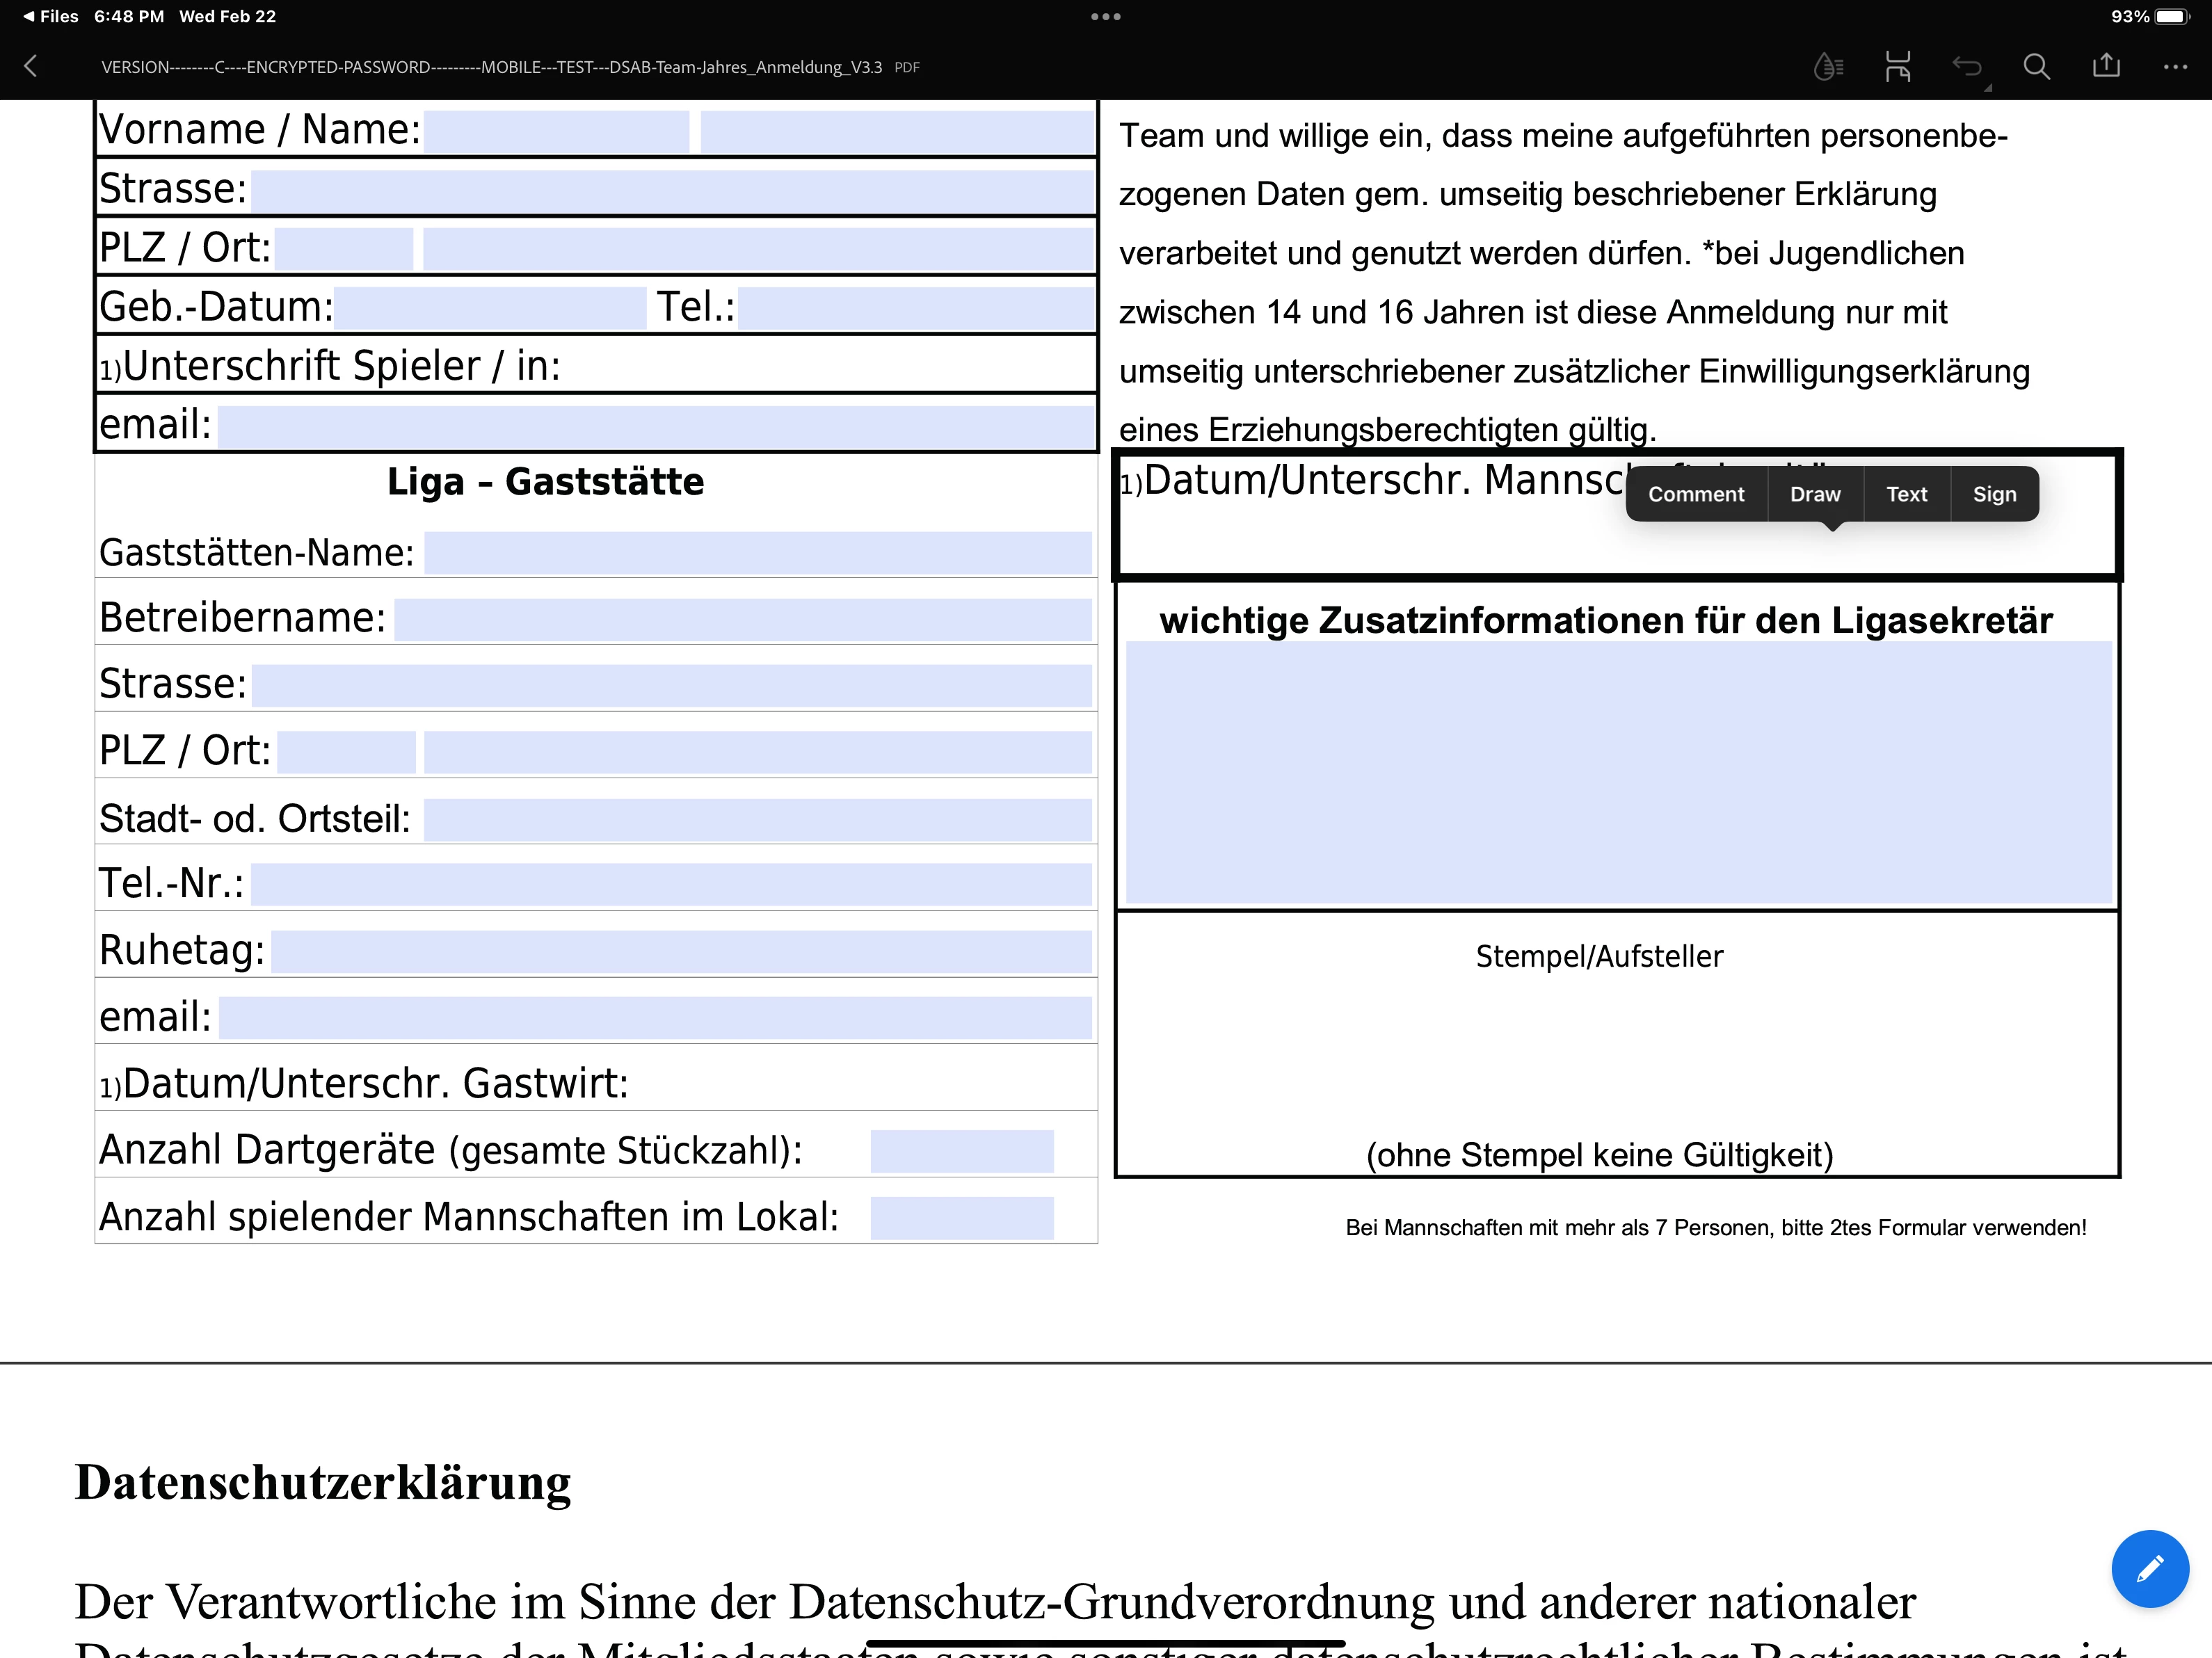The width and height of the screenshot is (2212, 1658).
Task: Open the search magnifier icon
Action: coord(2036,67)
